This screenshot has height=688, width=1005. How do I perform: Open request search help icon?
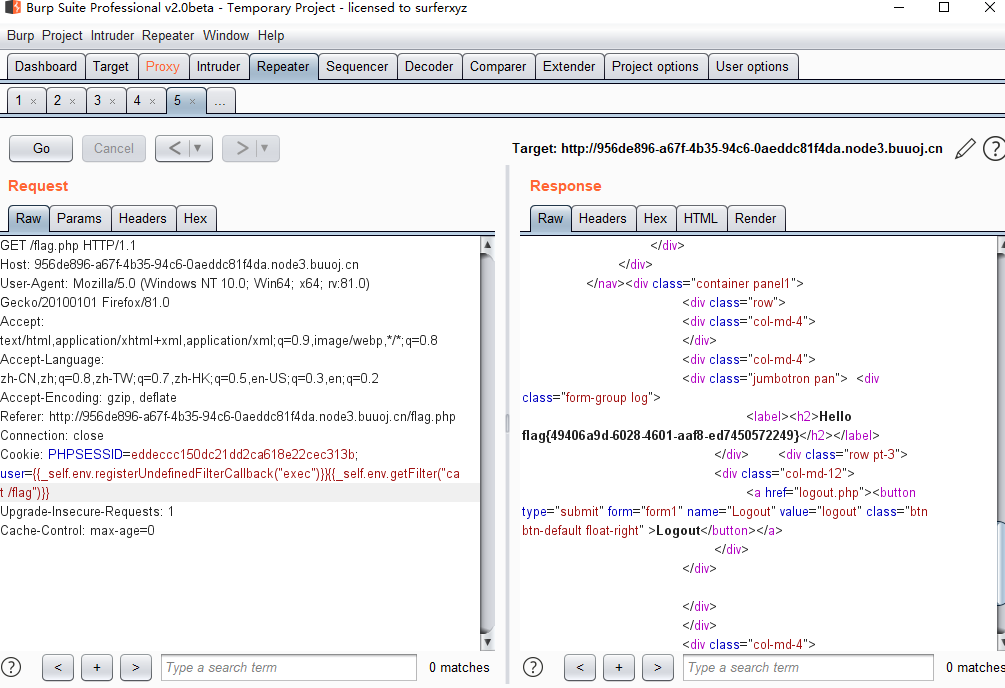(12, 667)
